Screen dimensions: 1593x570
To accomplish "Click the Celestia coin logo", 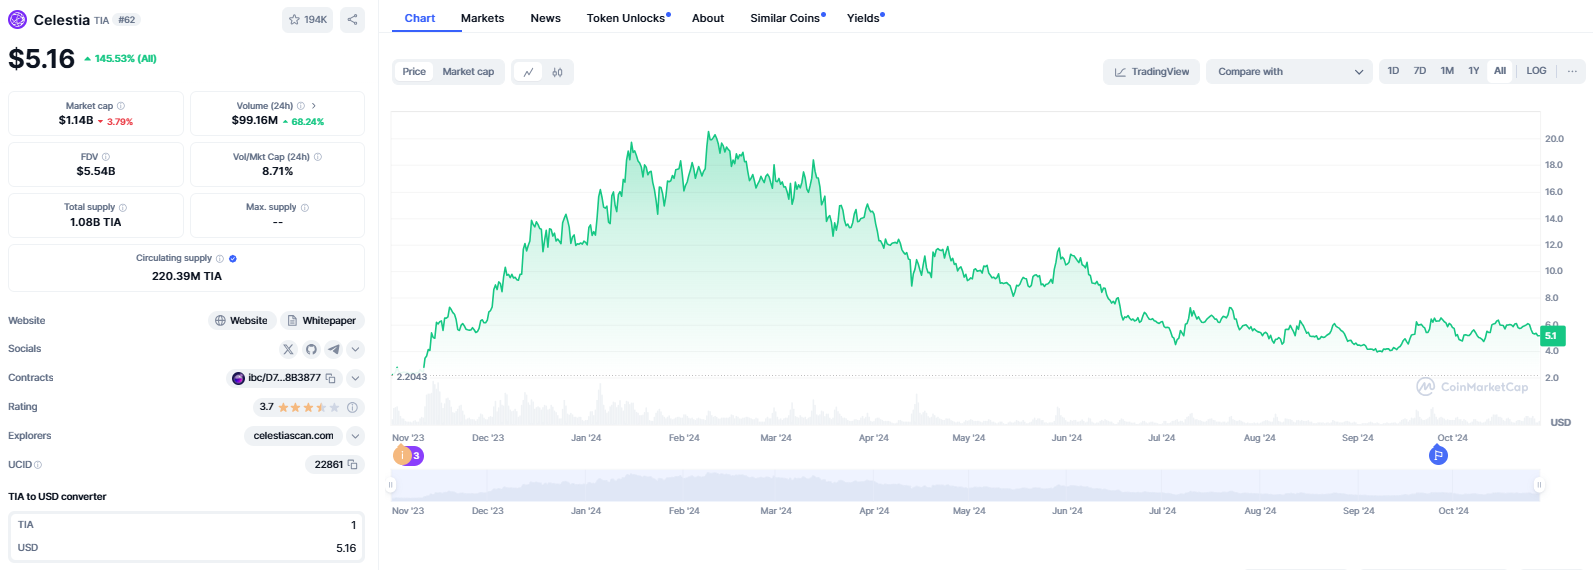I will click(x=18, y=19).
